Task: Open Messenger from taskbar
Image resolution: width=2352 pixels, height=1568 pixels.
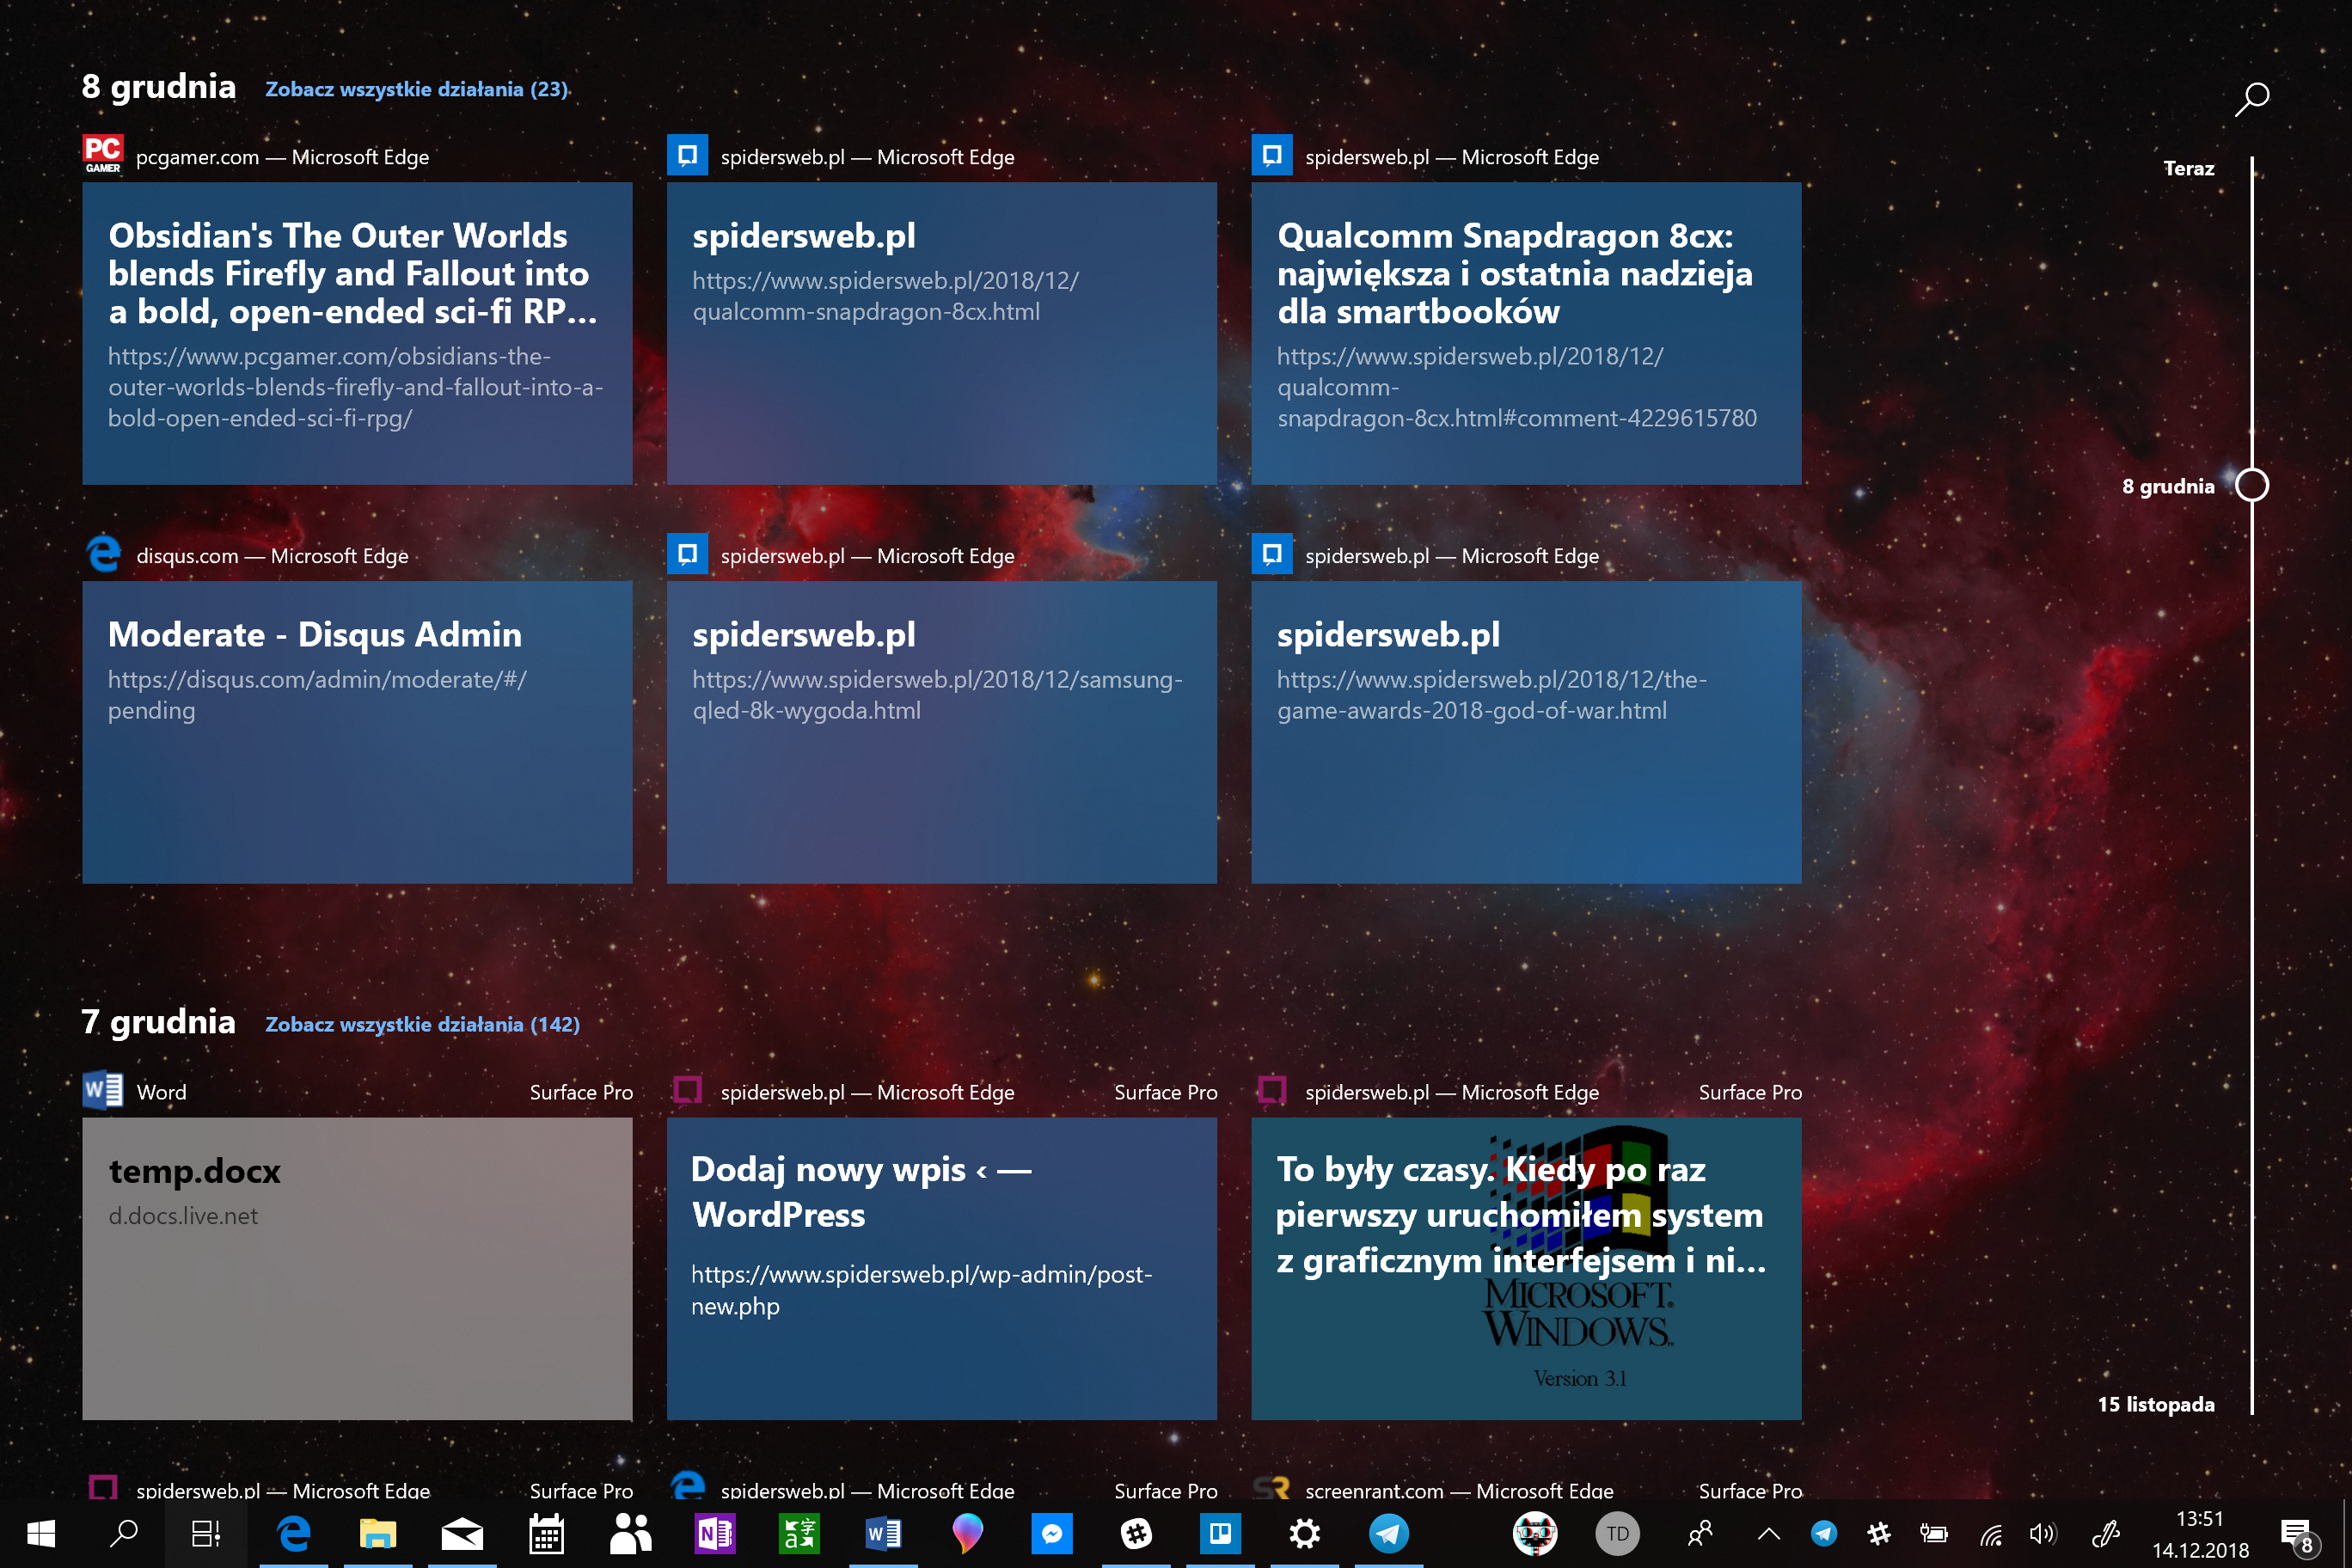Action: [1051, 1533]
